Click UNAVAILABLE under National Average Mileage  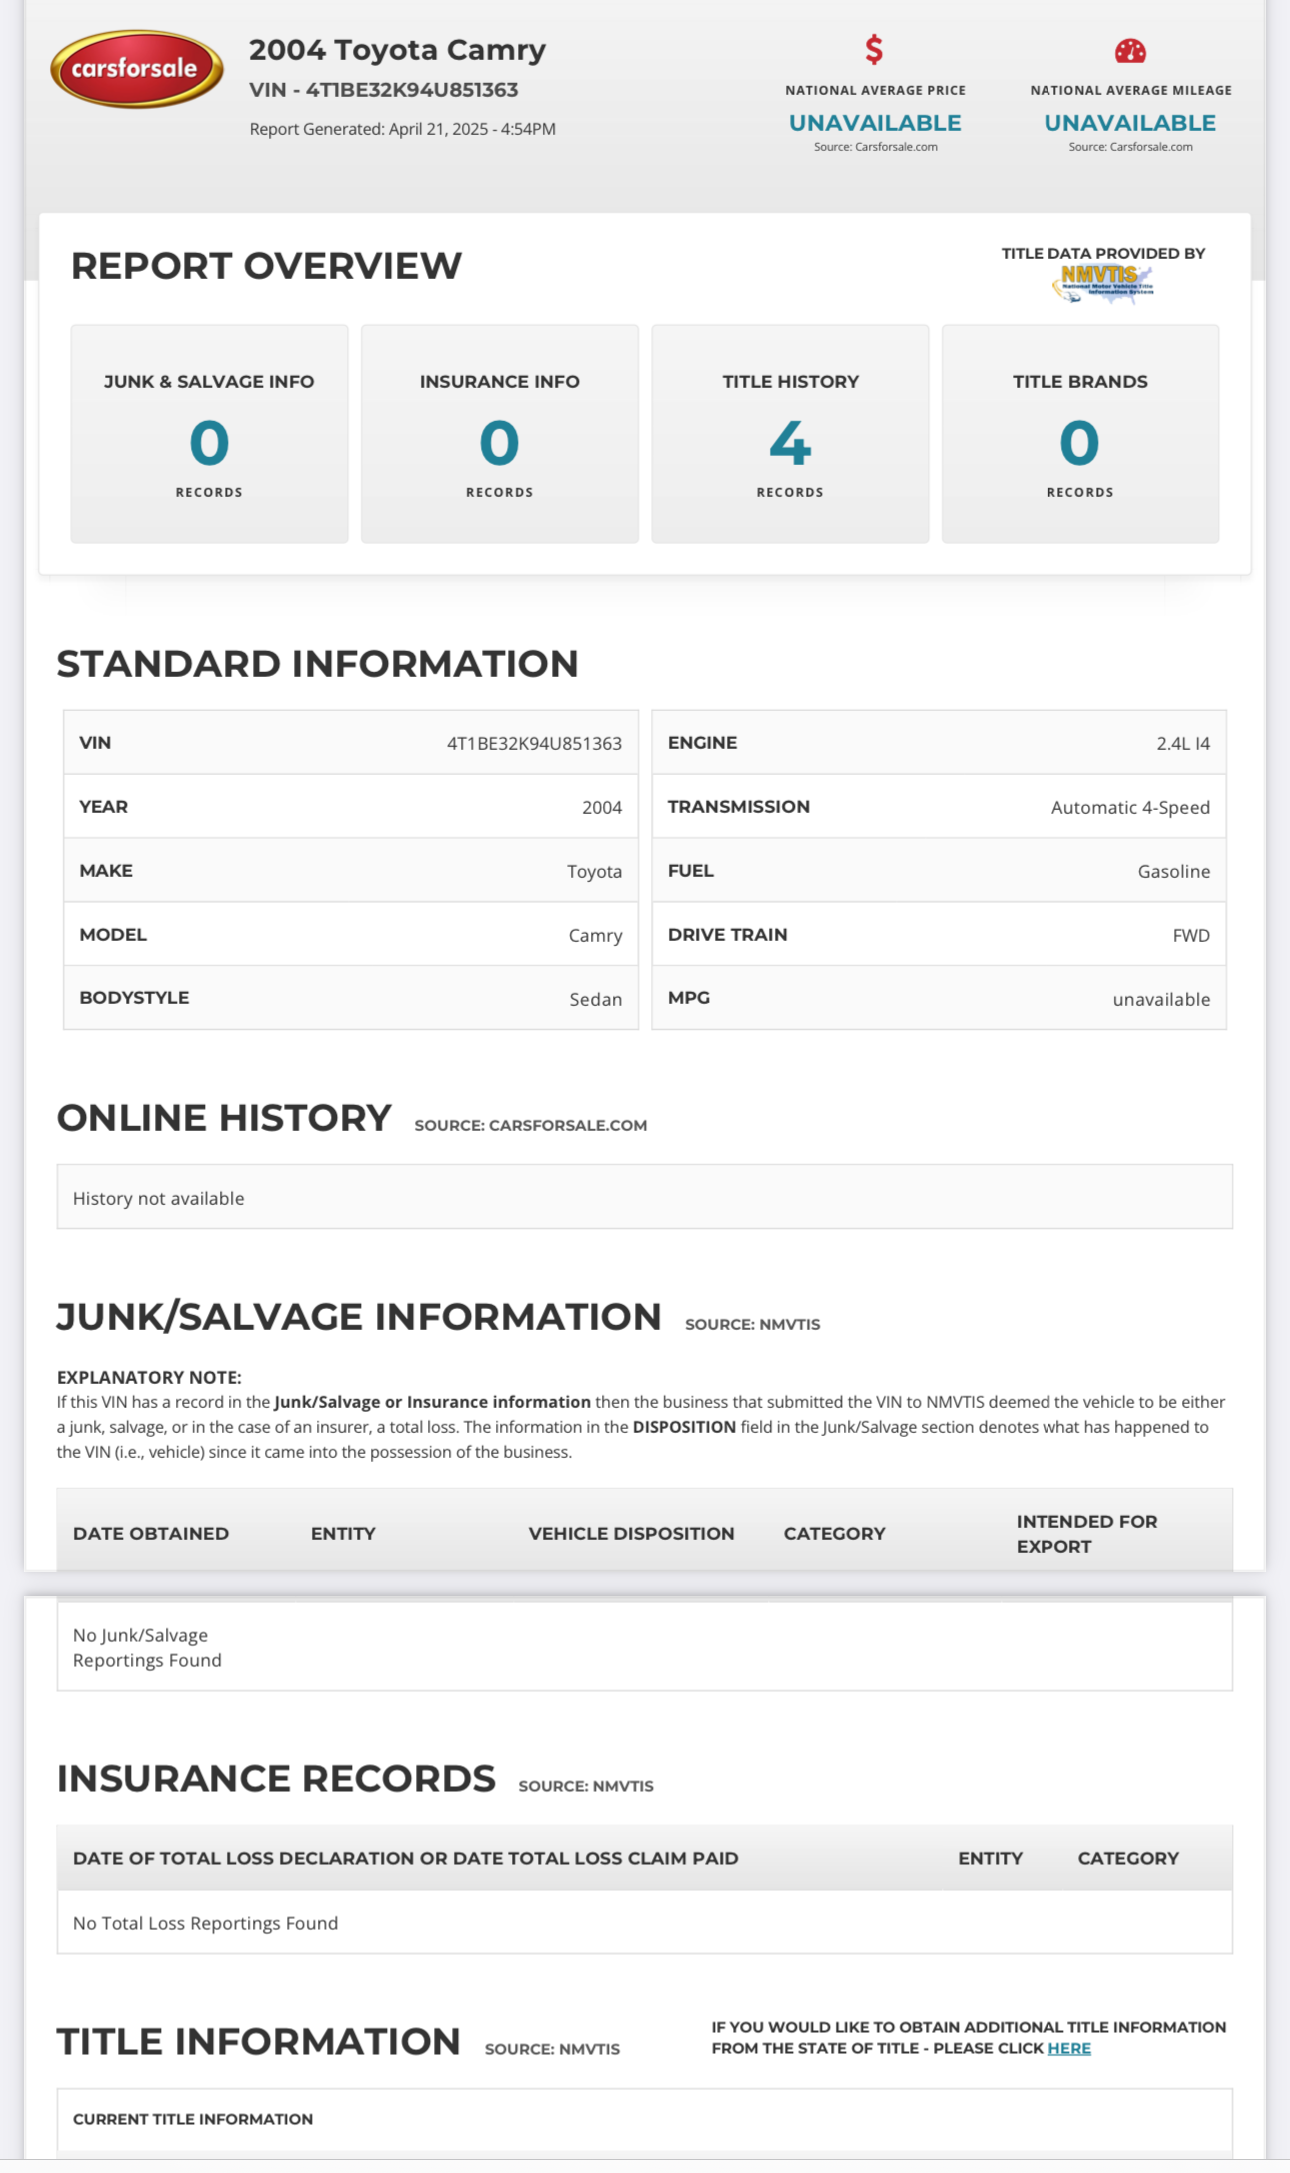tap(1130, 123)
